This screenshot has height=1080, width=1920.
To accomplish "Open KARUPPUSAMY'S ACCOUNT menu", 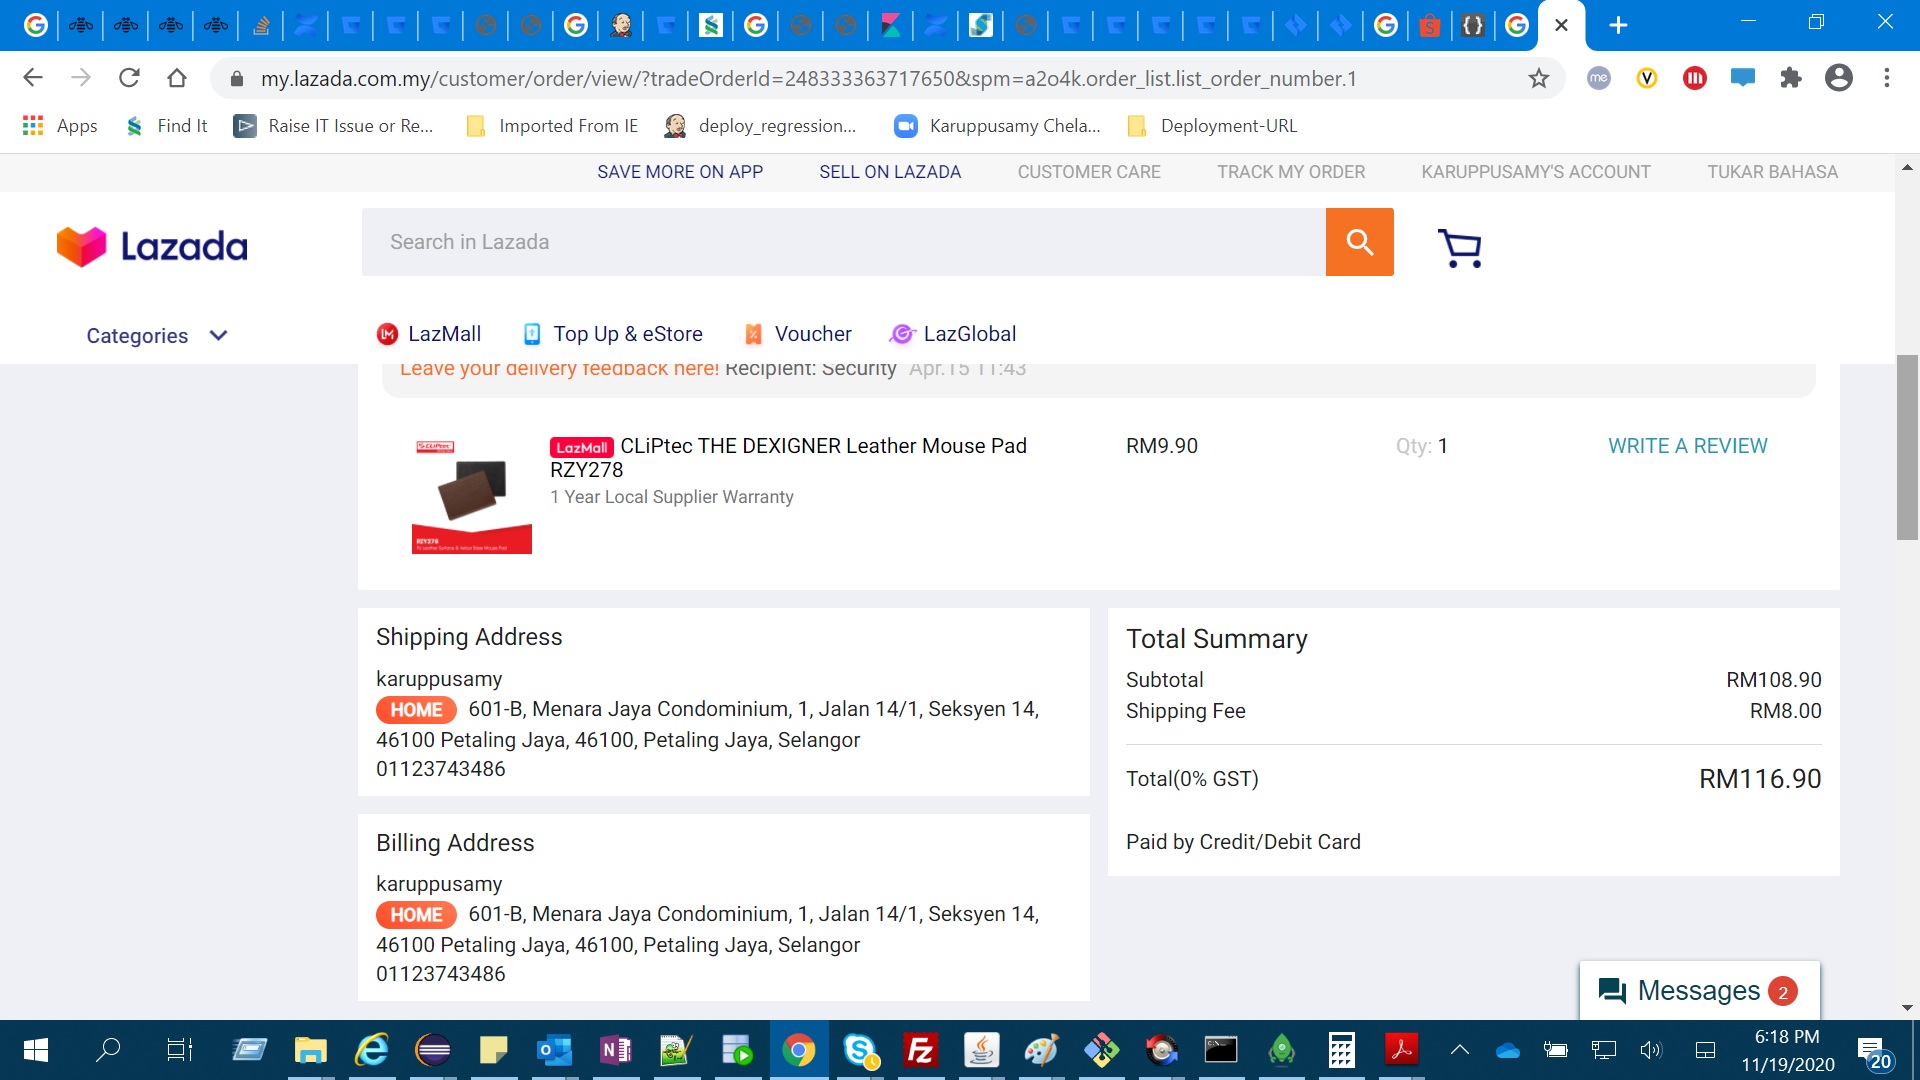I will click(1536, 172).
